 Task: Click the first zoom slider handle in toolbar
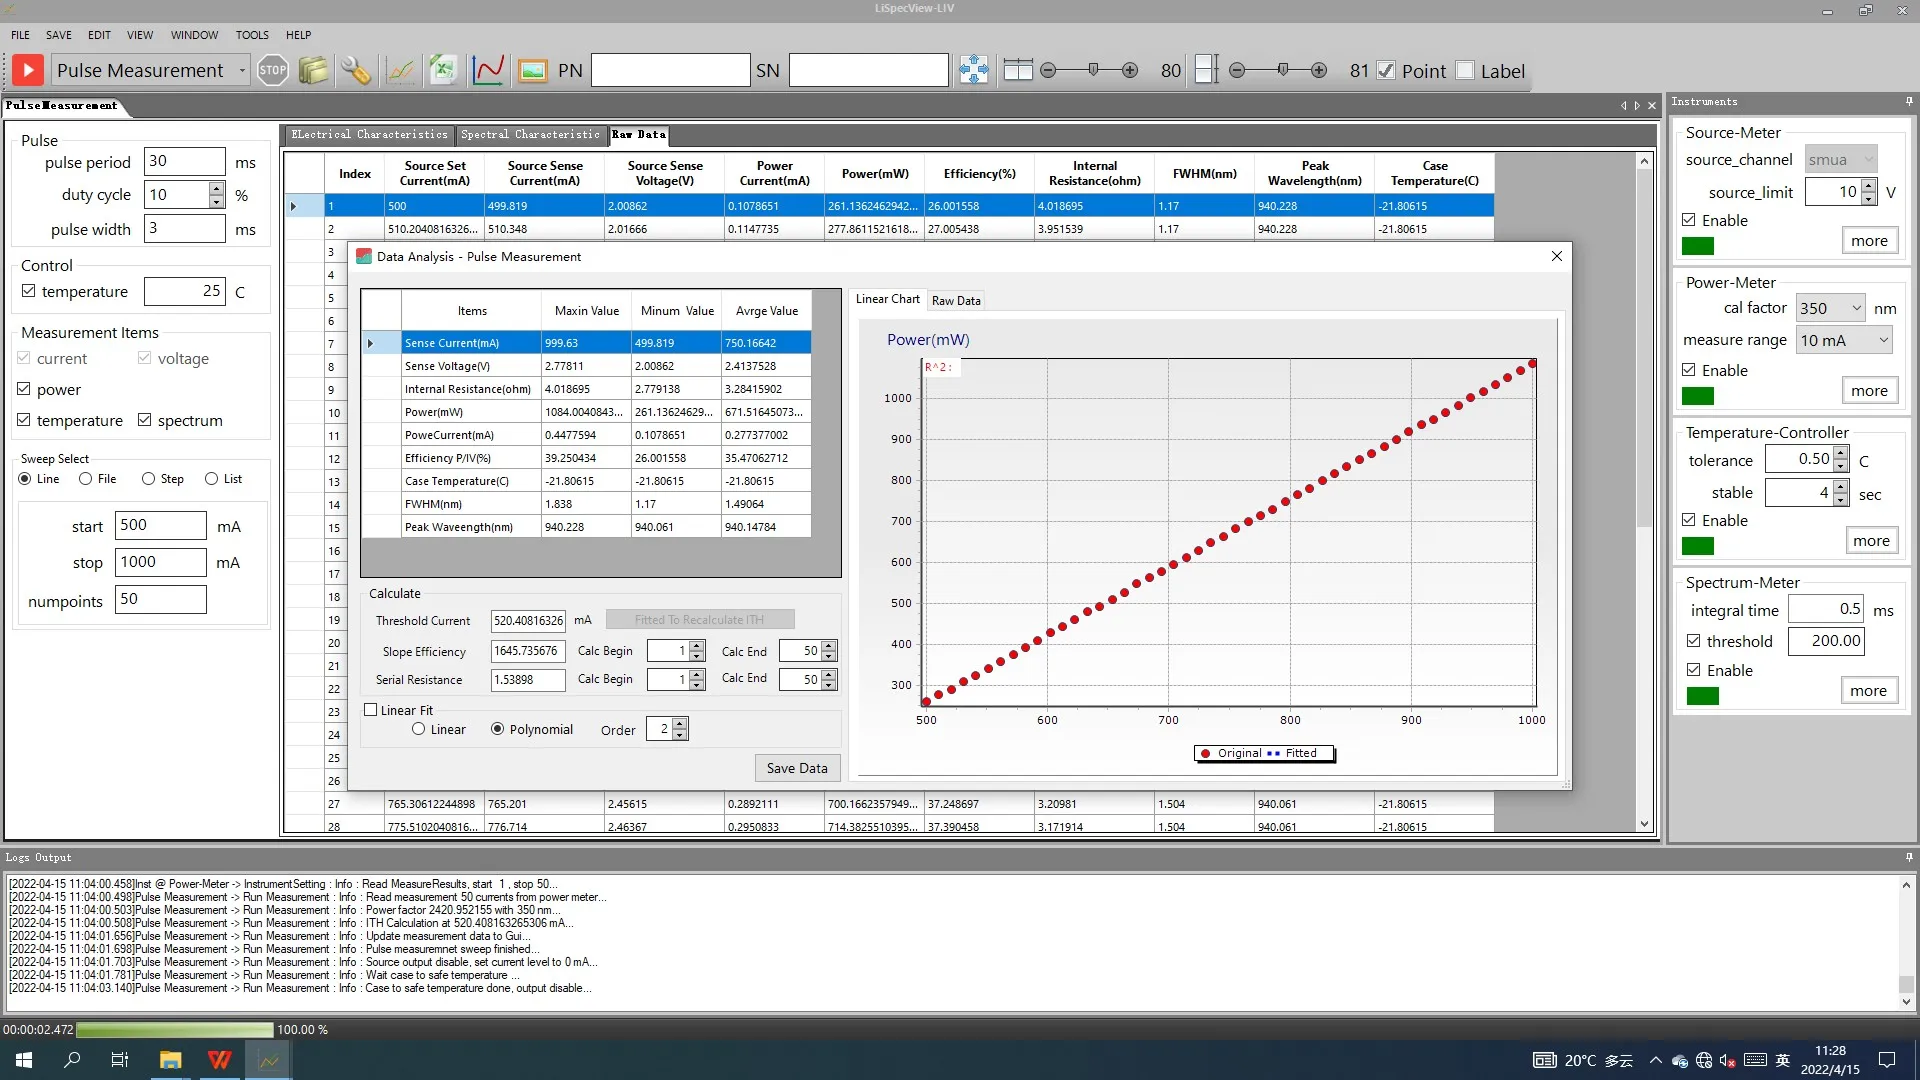(1093, 70)
